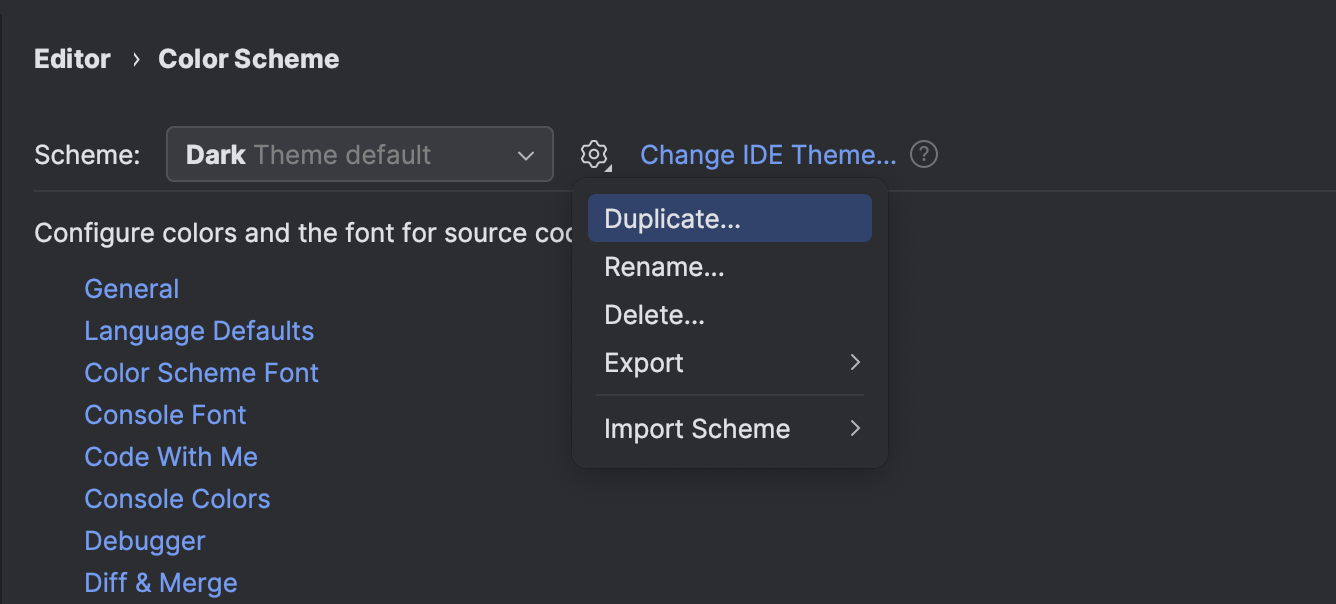The height and width of the screenshot is (604, 1336).
Task: Open scheme actions with the gear icon
Action: pyautogui.click(x=594, y=154)
